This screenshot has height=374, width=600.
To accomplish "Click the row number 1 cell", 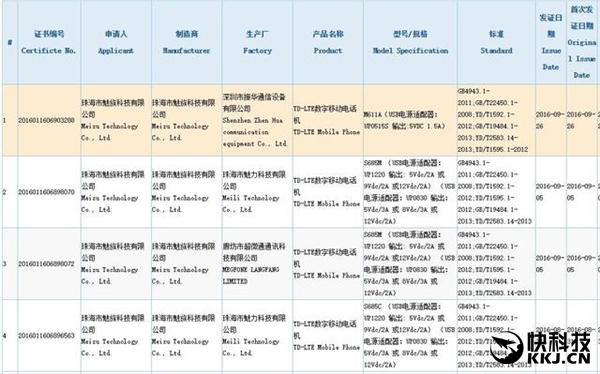I will click(10, 120).
